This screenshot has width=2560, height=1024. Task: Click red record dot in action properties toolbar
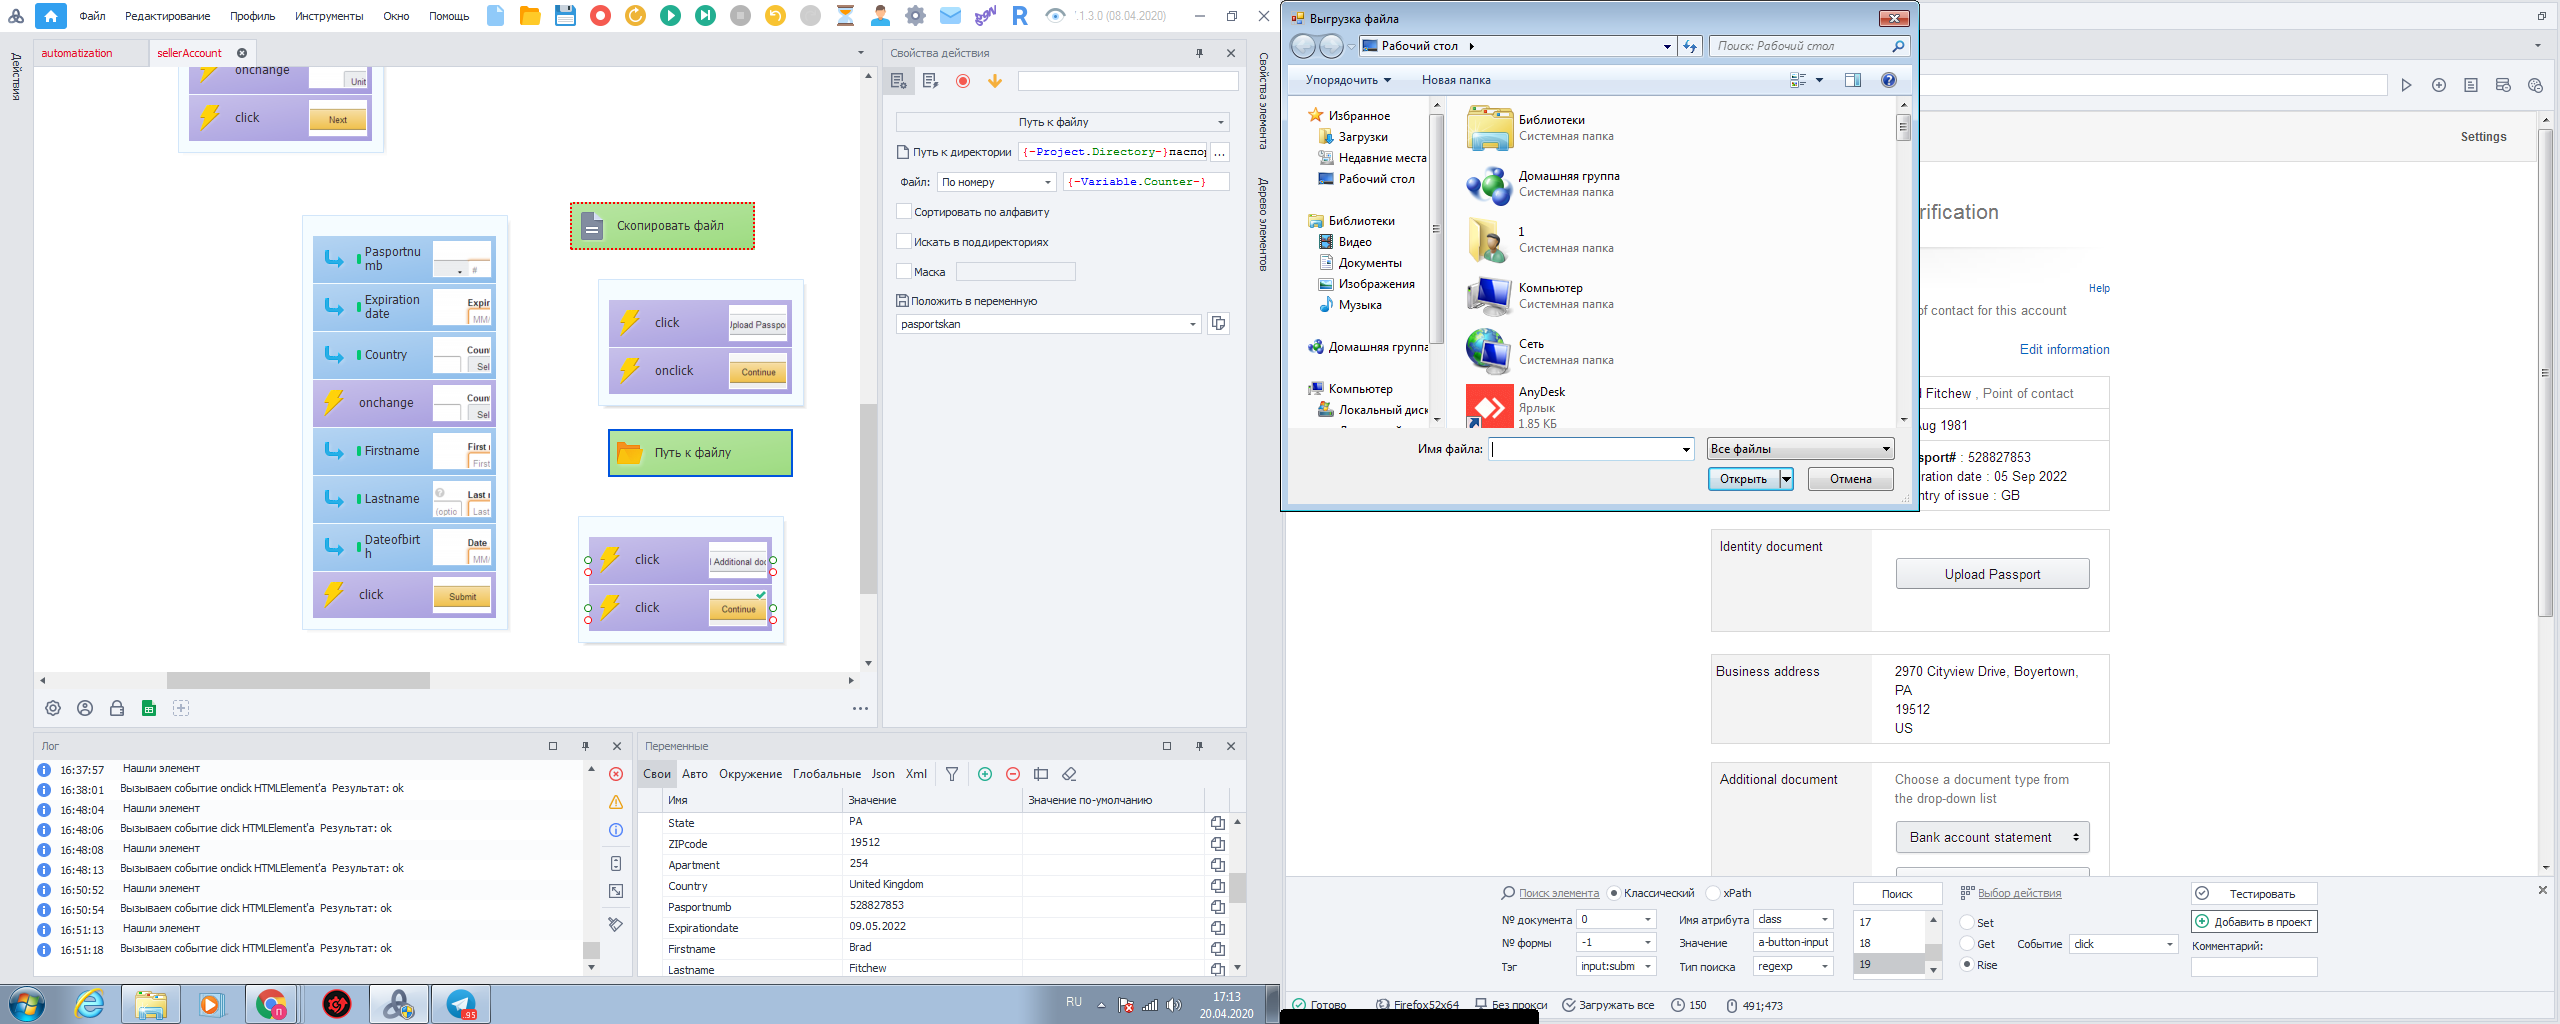[962, 81]
